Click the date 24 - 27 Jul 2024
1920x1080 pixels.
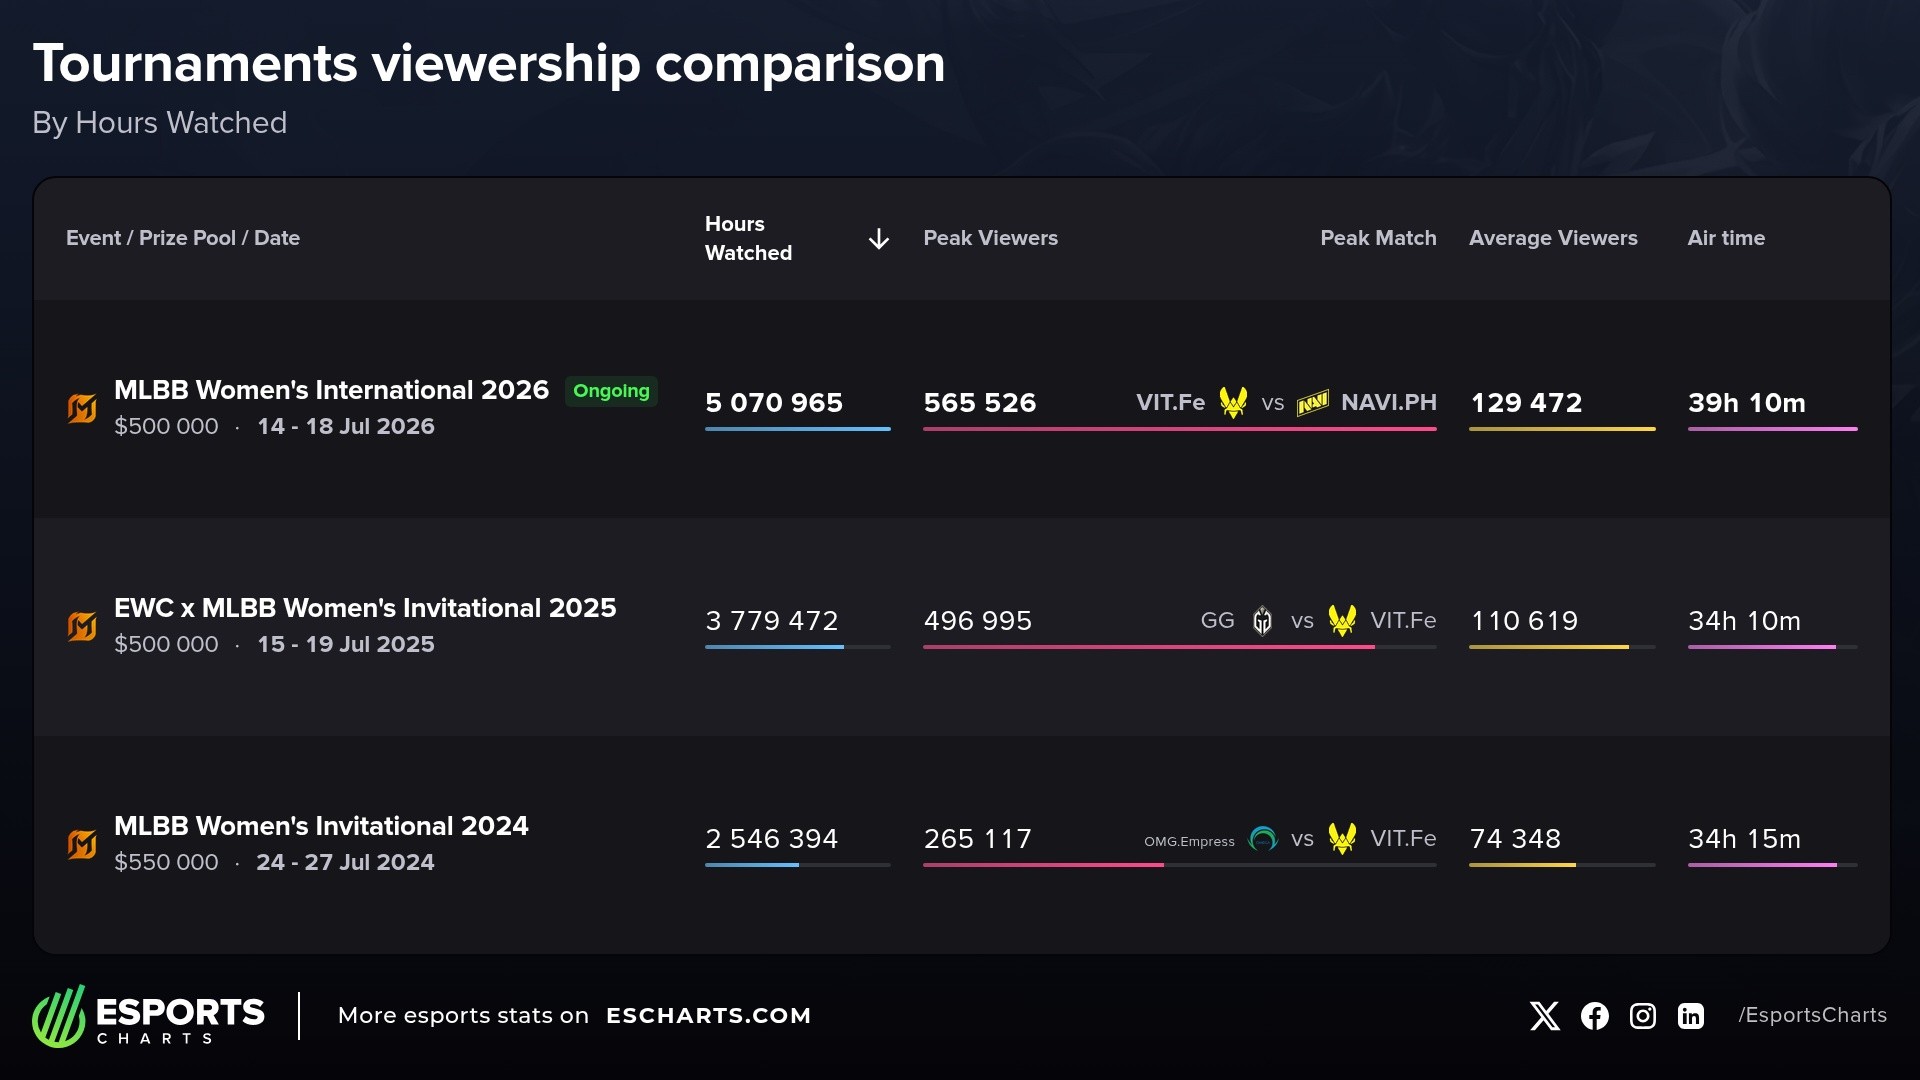point(345,862)
